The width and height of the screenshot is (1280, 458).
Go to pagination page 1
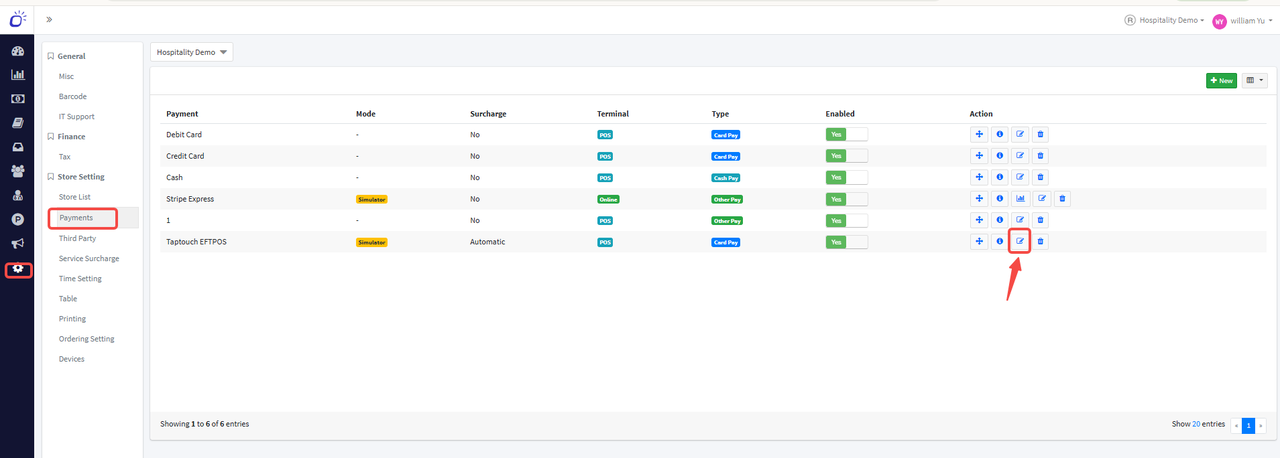(x=1248, y=425)
